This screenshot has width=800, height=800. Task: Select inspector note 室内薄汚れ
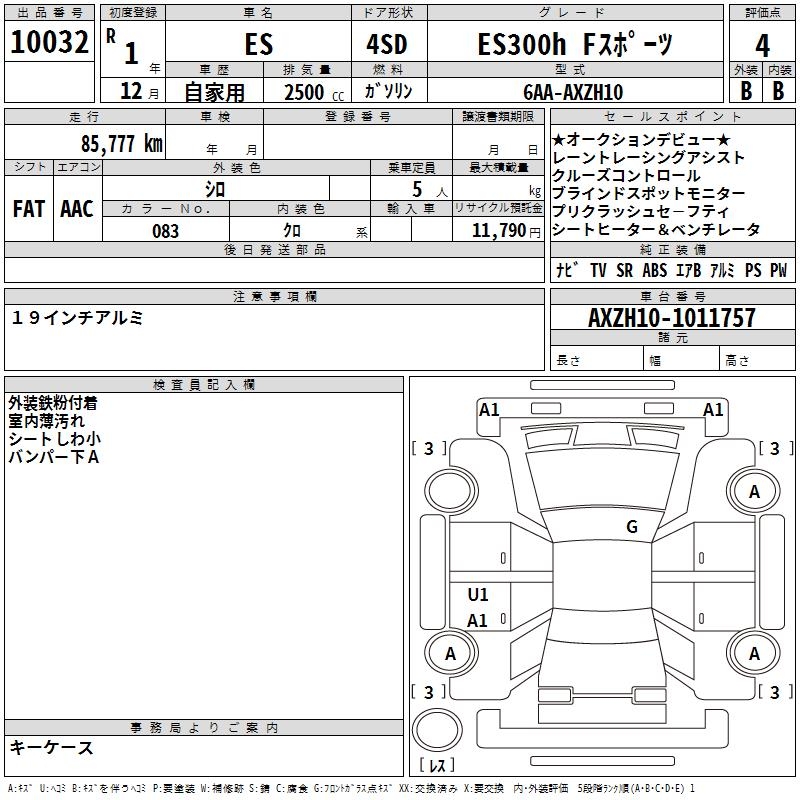46,421
